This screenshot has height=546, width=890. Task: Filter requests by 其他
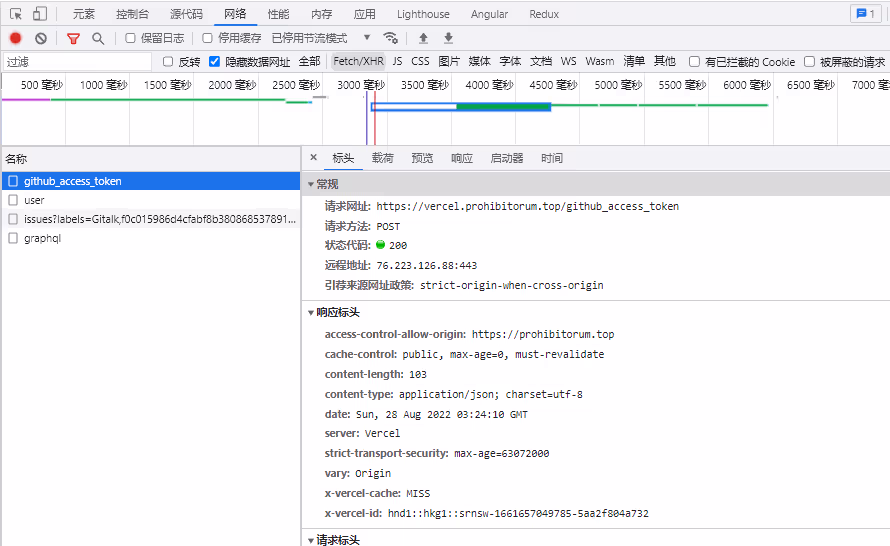(x=665, y=61)
